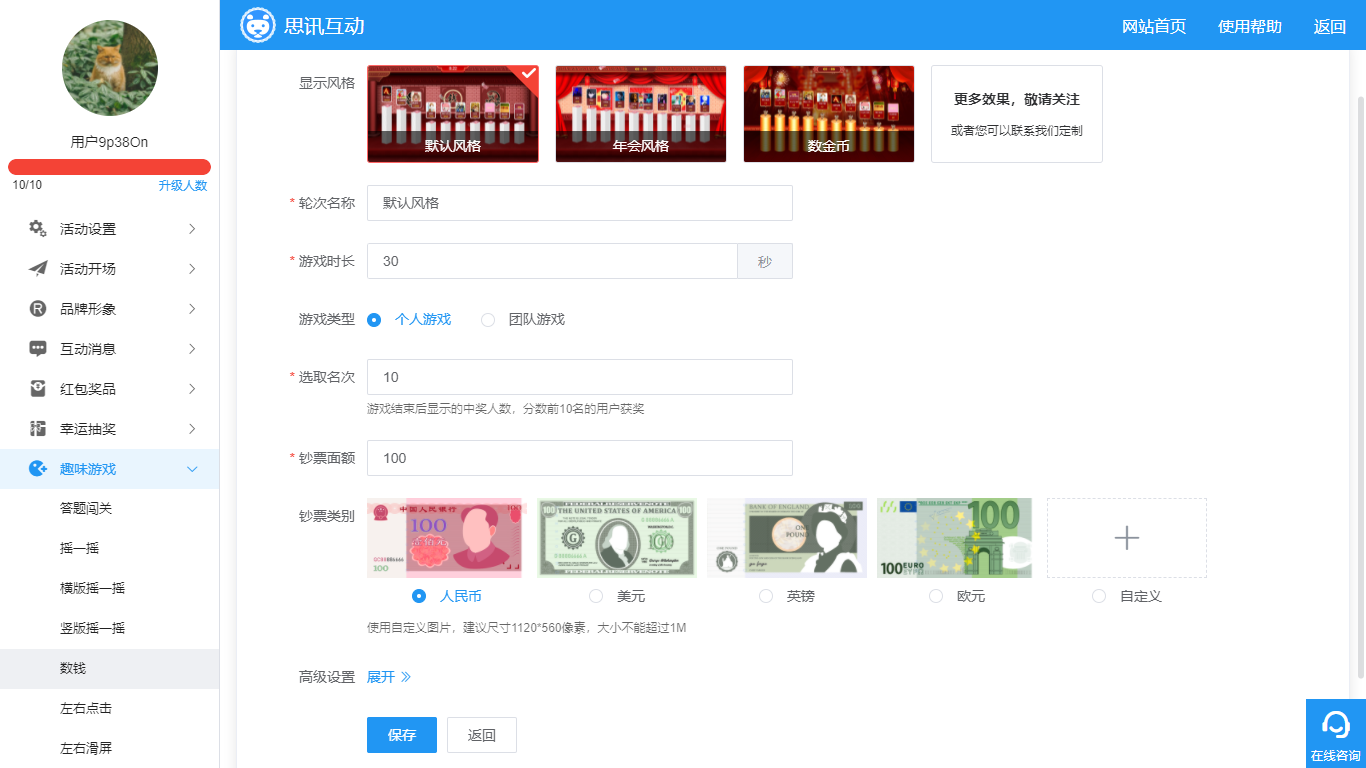Select the 个人游戏 radio button

(374, 320)
